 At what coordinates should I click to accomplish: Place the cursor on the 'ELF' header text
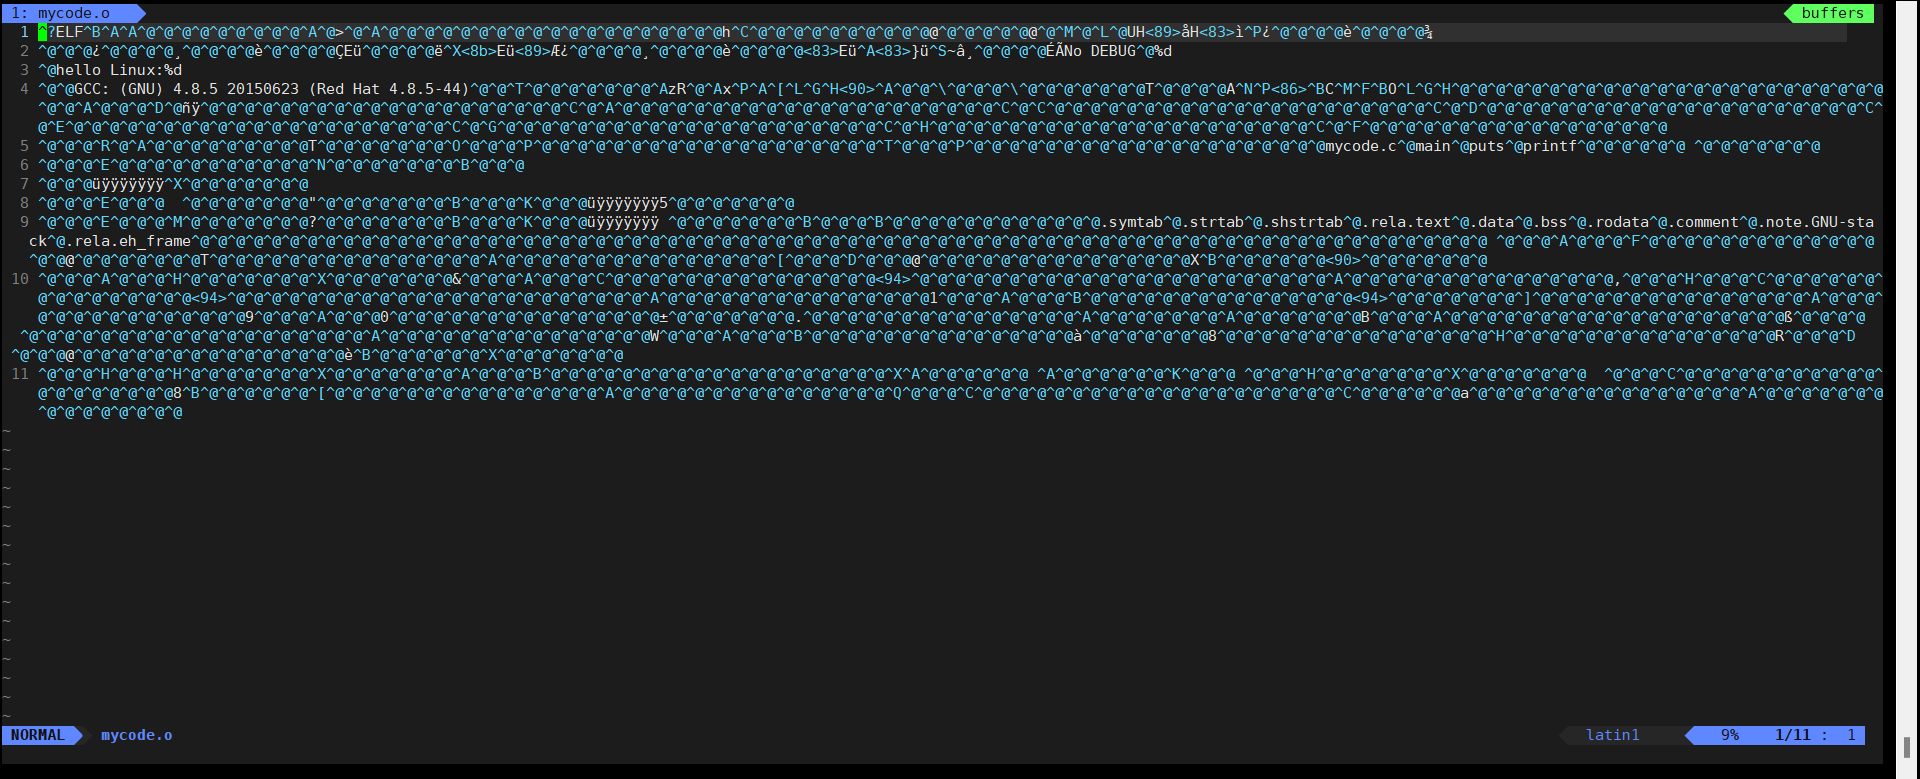pyautogui.click(x=69, y=32)
